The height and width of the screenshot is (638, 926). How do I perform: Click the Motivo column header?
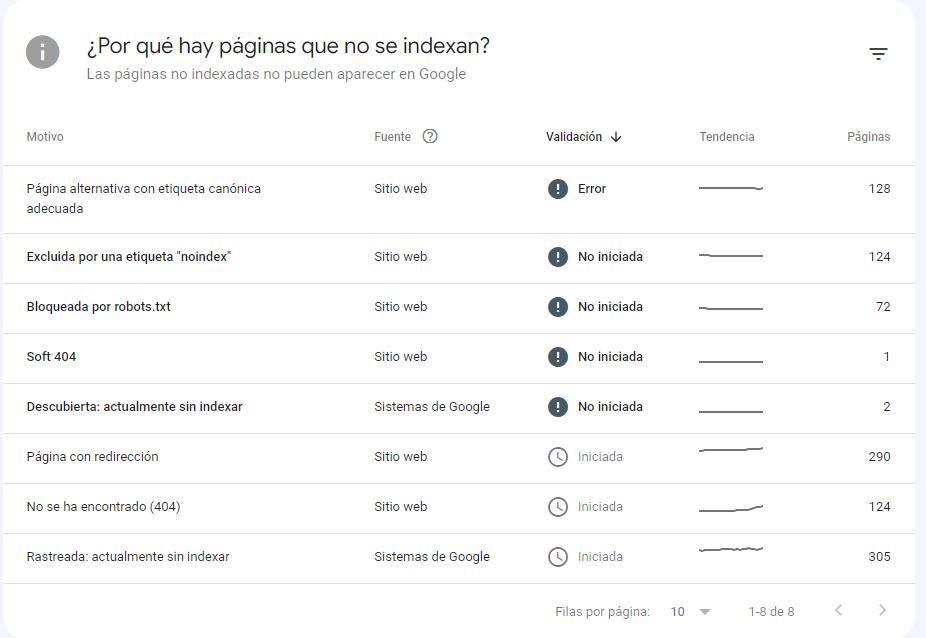[45, 137]
